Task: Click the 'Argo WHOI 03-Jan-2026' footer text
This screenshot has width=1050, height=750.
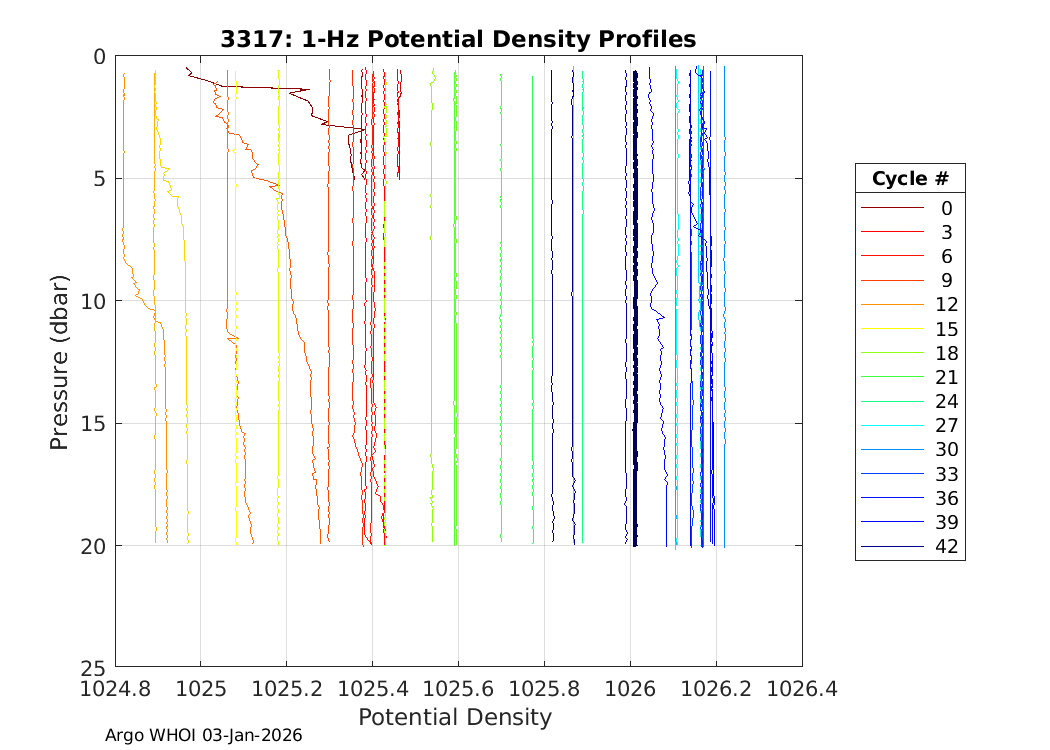Action: [203, 736]
